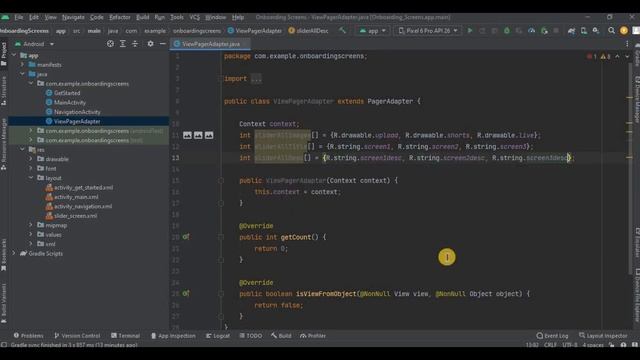Click first drawable gutter icon on line 11

(187, 135)
